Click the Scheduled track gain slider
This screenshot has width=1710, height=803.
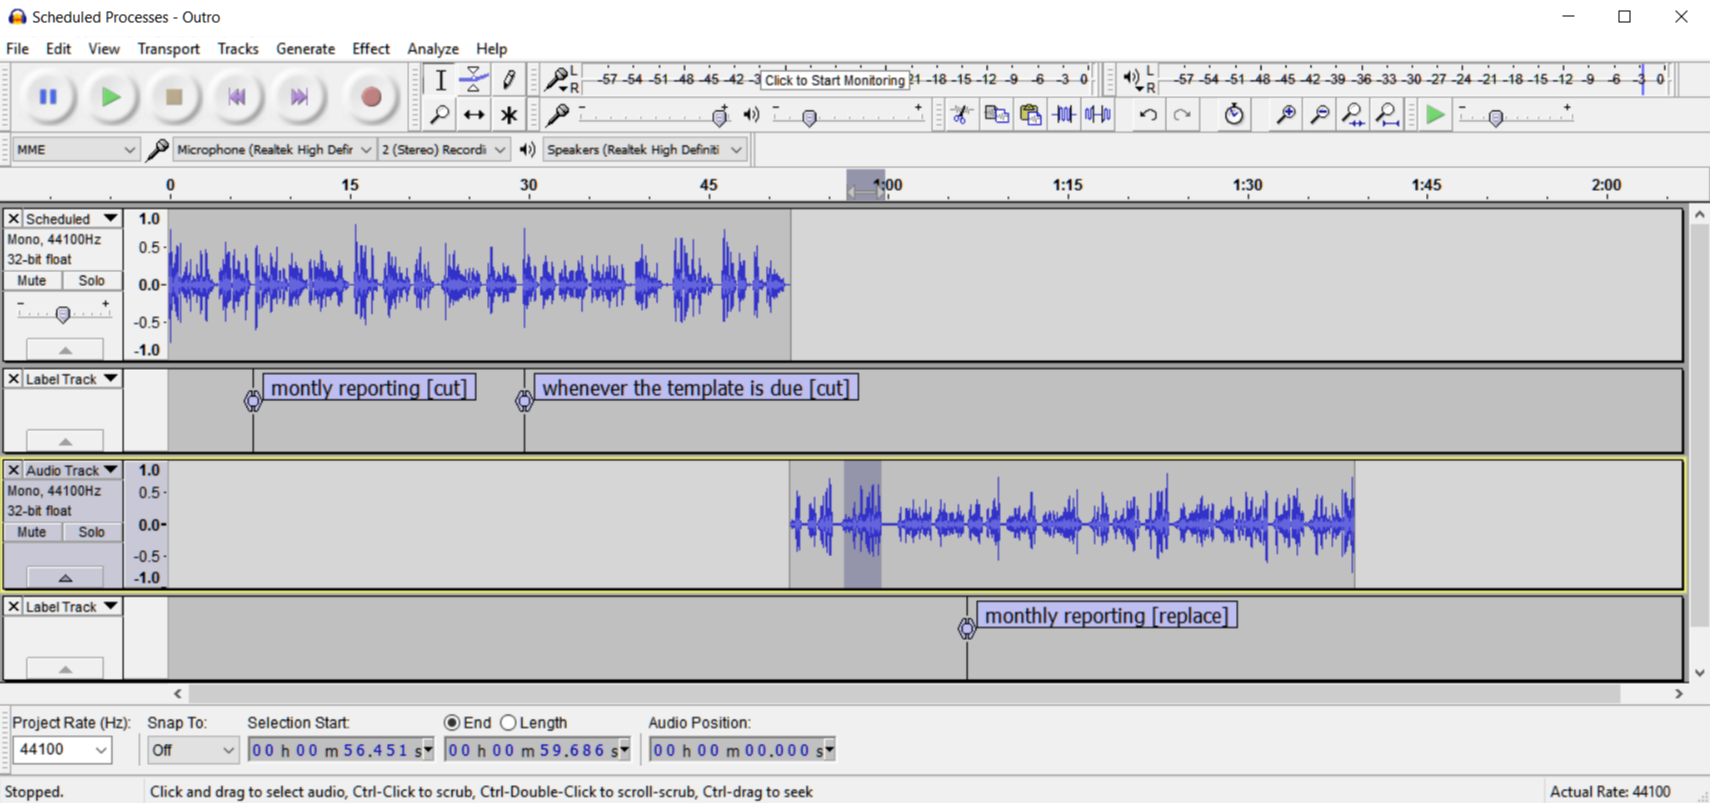[63, 314]
